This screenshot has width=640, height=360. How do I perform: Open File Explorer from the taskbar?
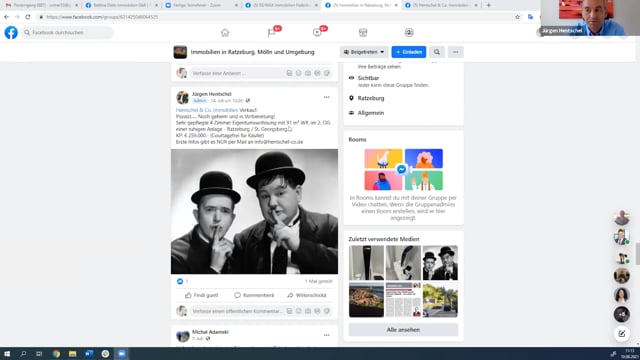coord(72,354)
